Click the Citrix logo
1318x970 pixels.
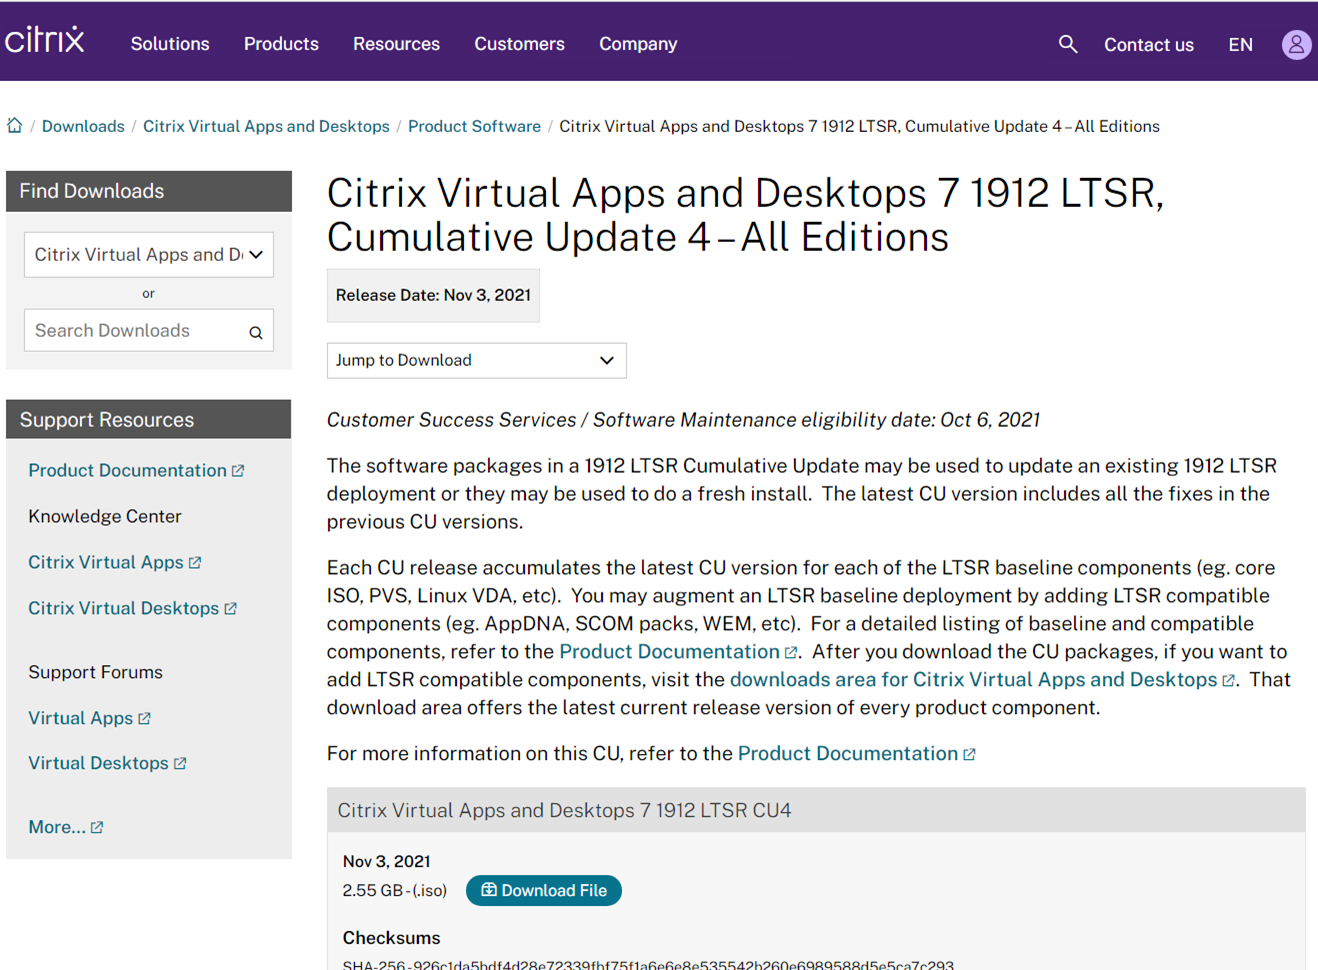point(44,41)
